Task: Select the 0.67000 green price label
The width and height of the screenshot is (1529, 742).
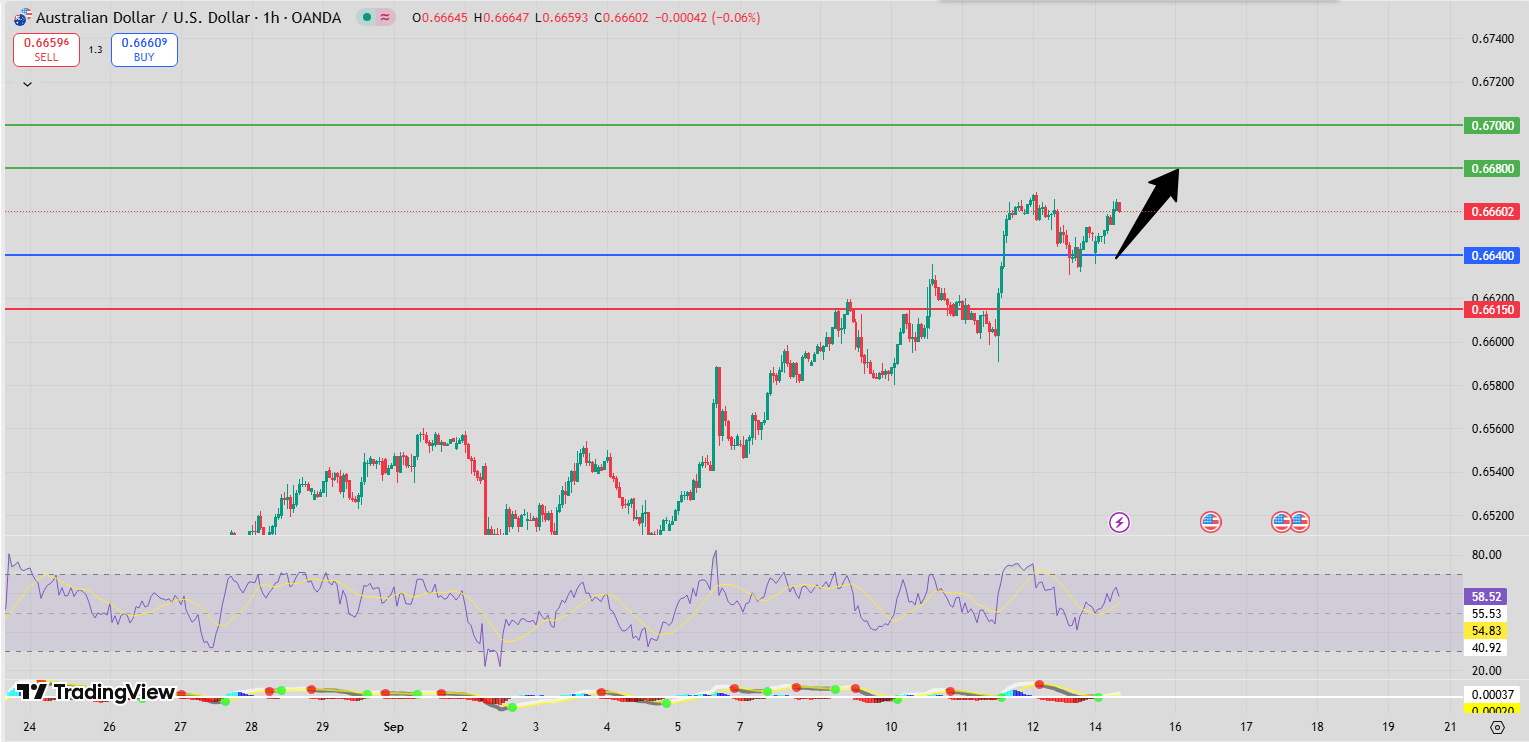Action: click(1492, 125)
